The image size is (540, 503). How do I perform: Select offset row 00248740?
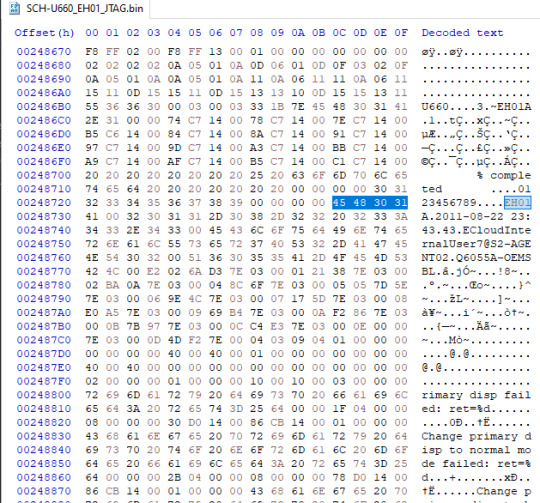44,230
